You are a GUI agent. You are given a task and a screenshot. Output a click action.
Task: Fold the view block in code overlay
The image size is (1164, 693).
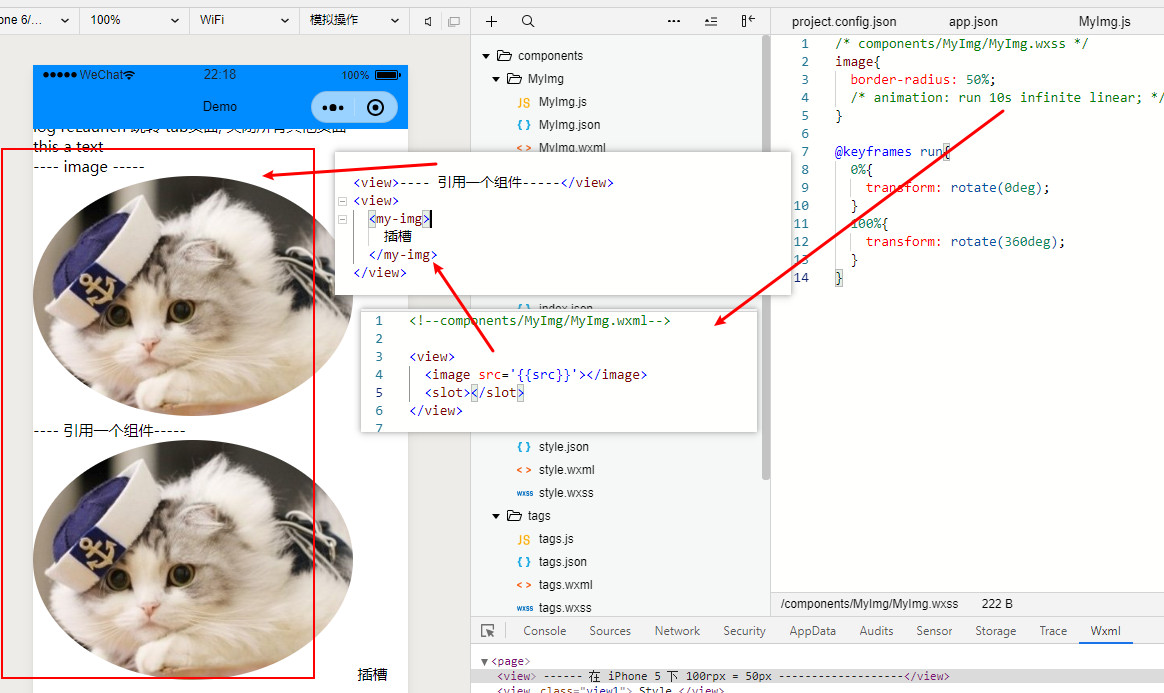pos(342,201)
